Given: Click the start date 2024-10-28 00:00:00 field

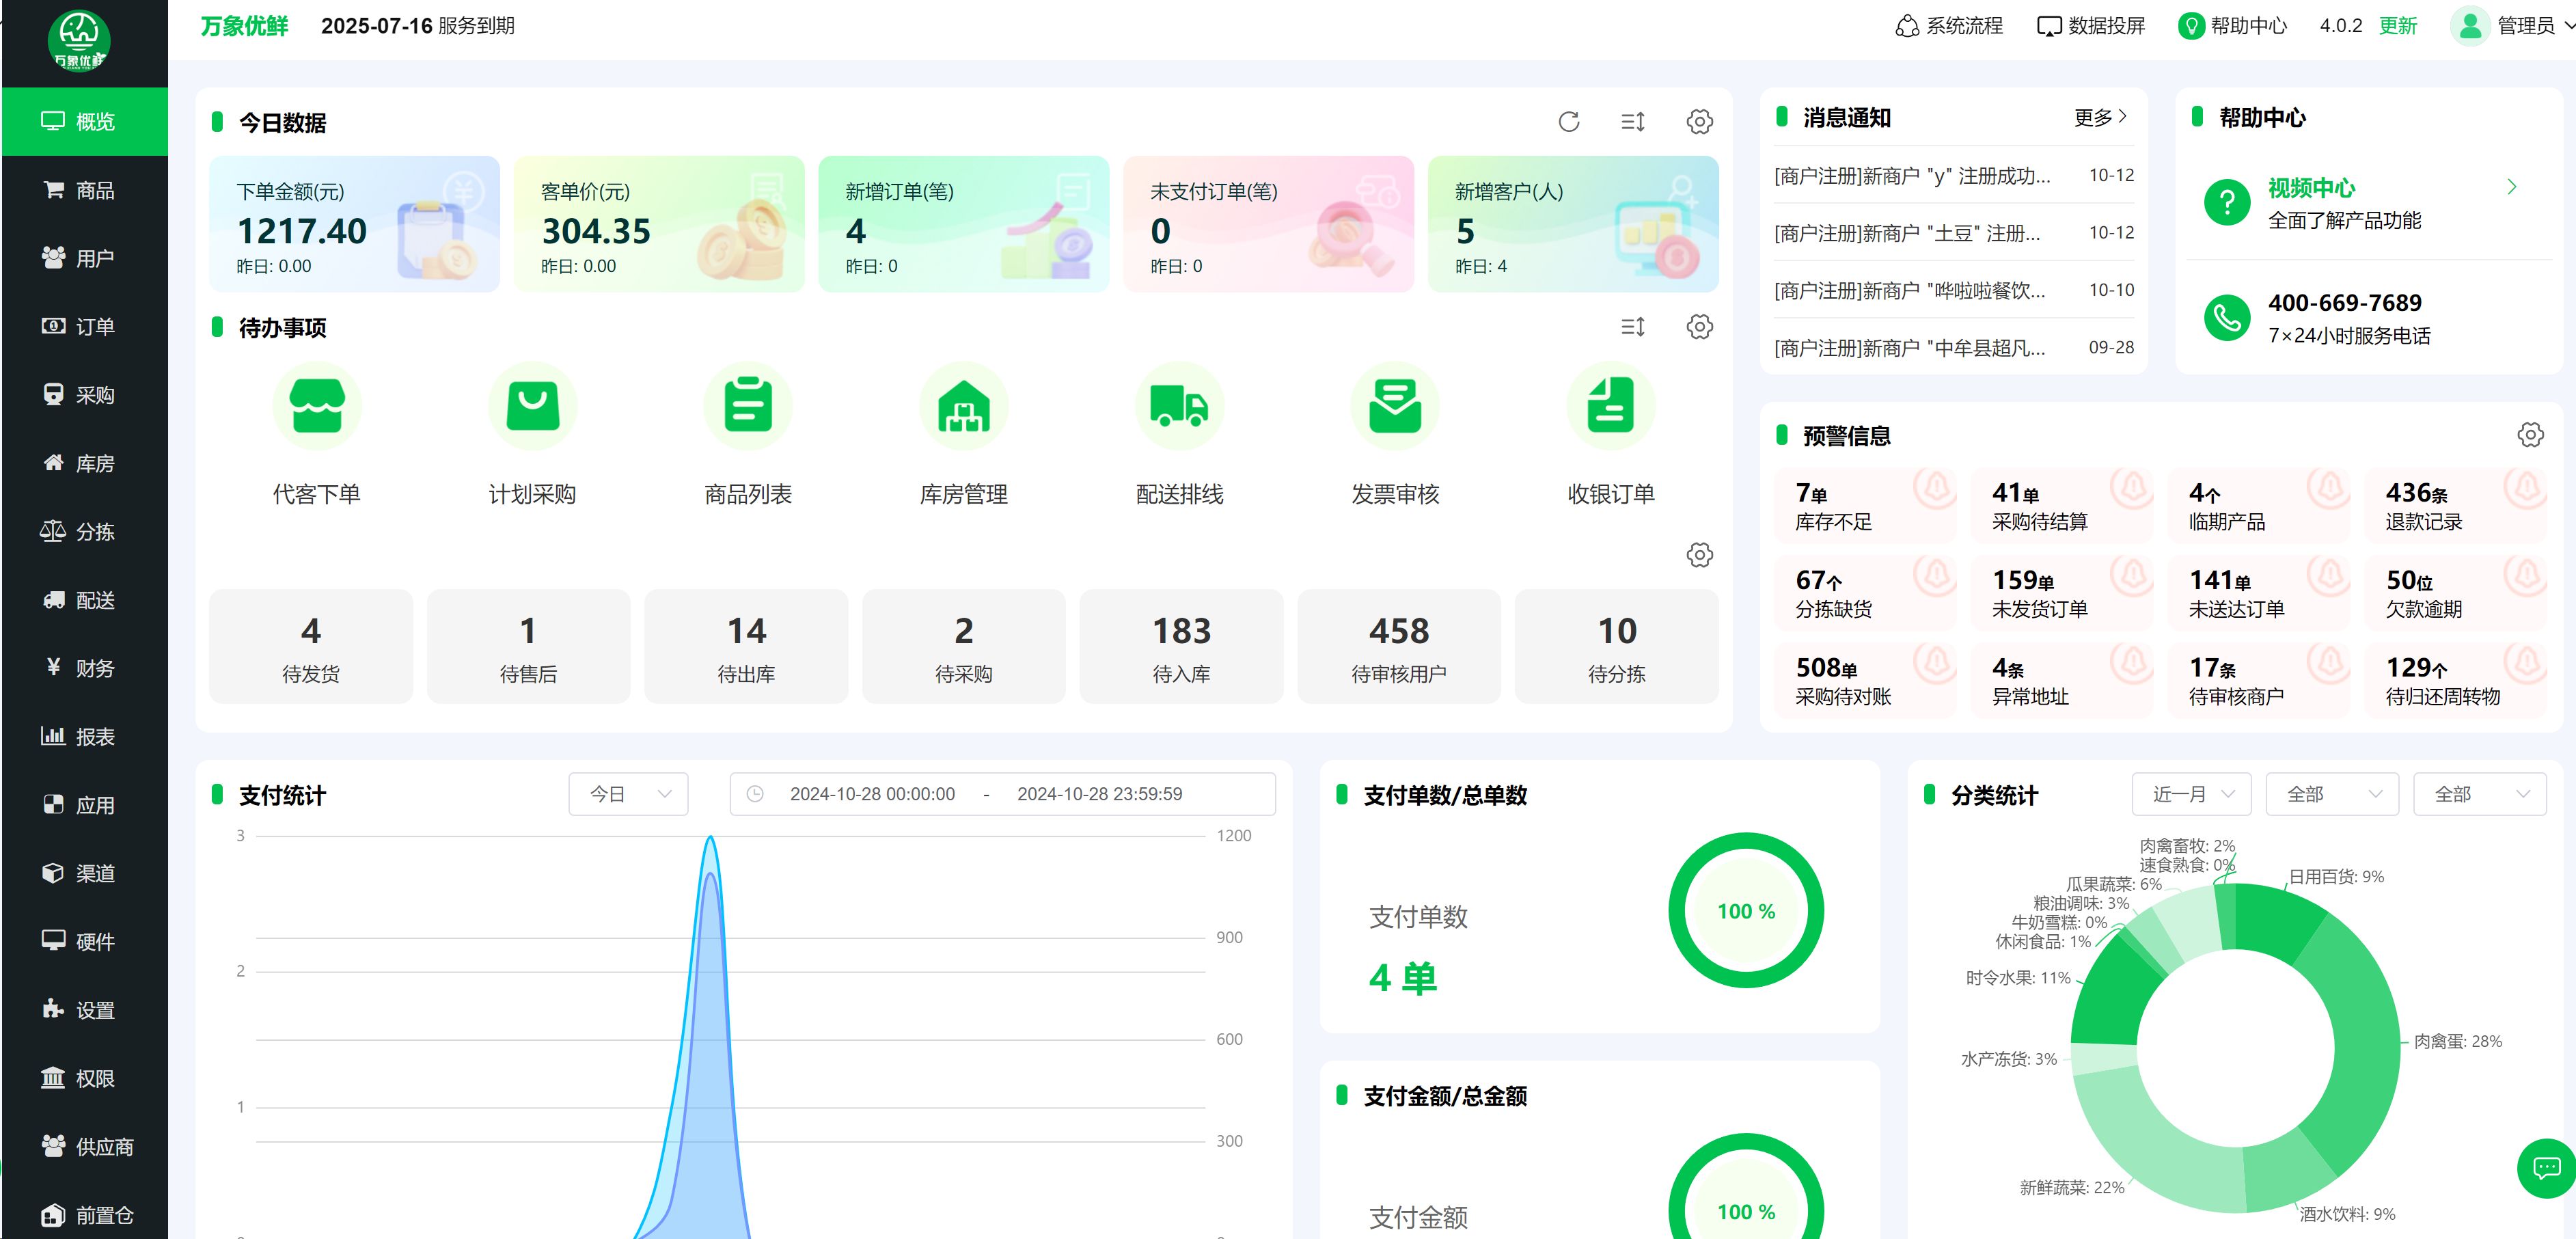Looking at the screenshot, I should (872, 794).
